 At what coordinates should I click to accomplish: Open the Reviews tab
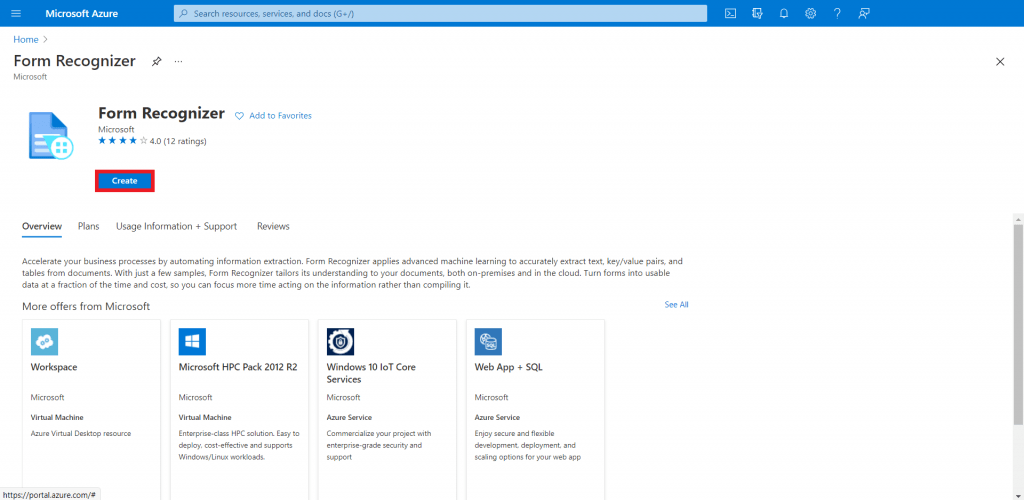273,227
